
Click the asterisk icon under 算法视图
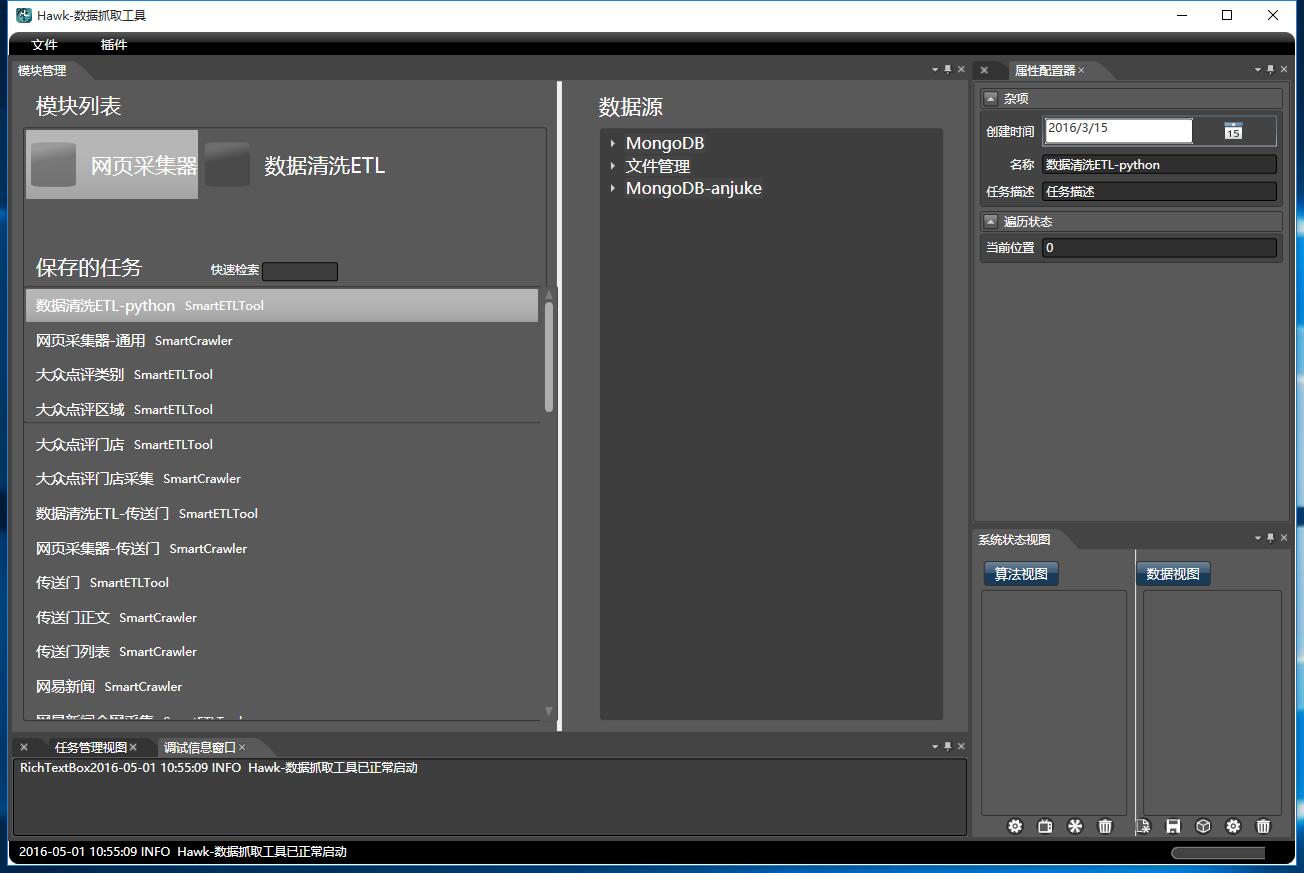[x=1075, y=826]
